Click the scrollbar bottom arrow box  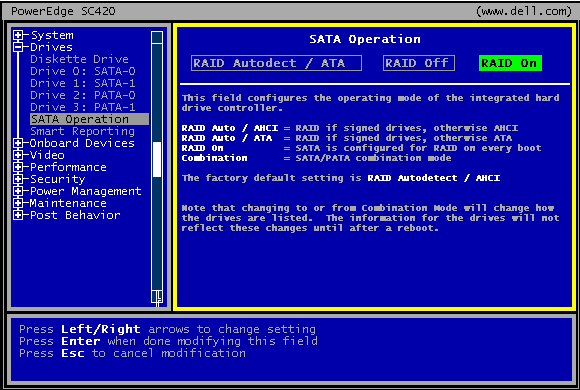pos(157,297)
